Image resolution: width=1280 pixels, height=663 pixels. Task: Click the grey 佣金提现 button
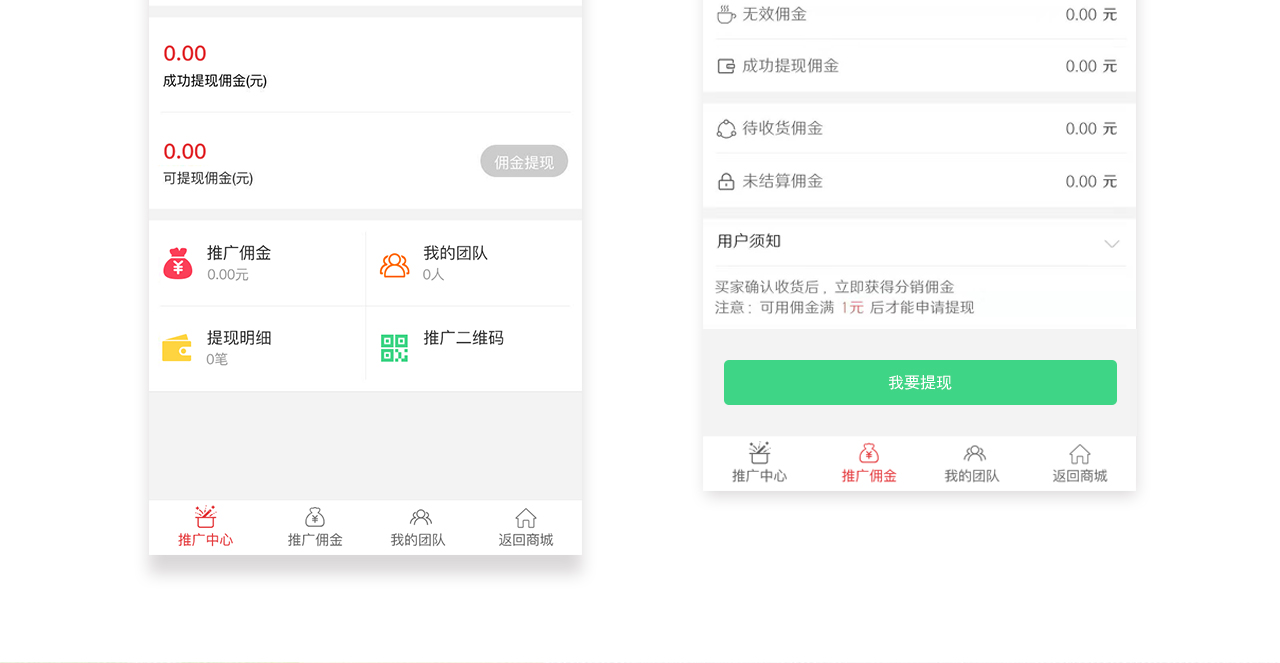pos(524,161)
